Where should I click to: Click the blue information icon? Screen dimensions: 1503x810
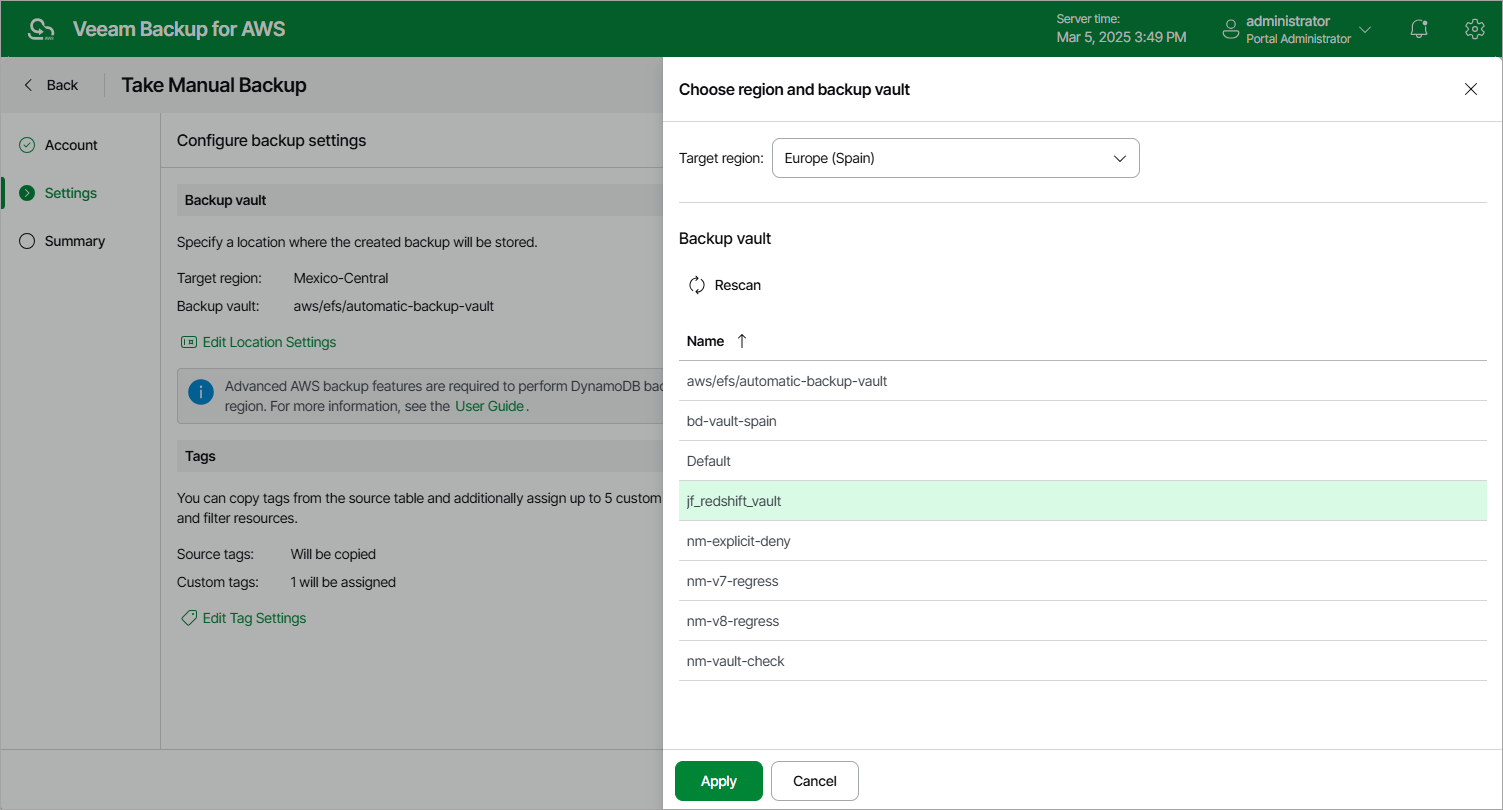[x=201, y=391]
